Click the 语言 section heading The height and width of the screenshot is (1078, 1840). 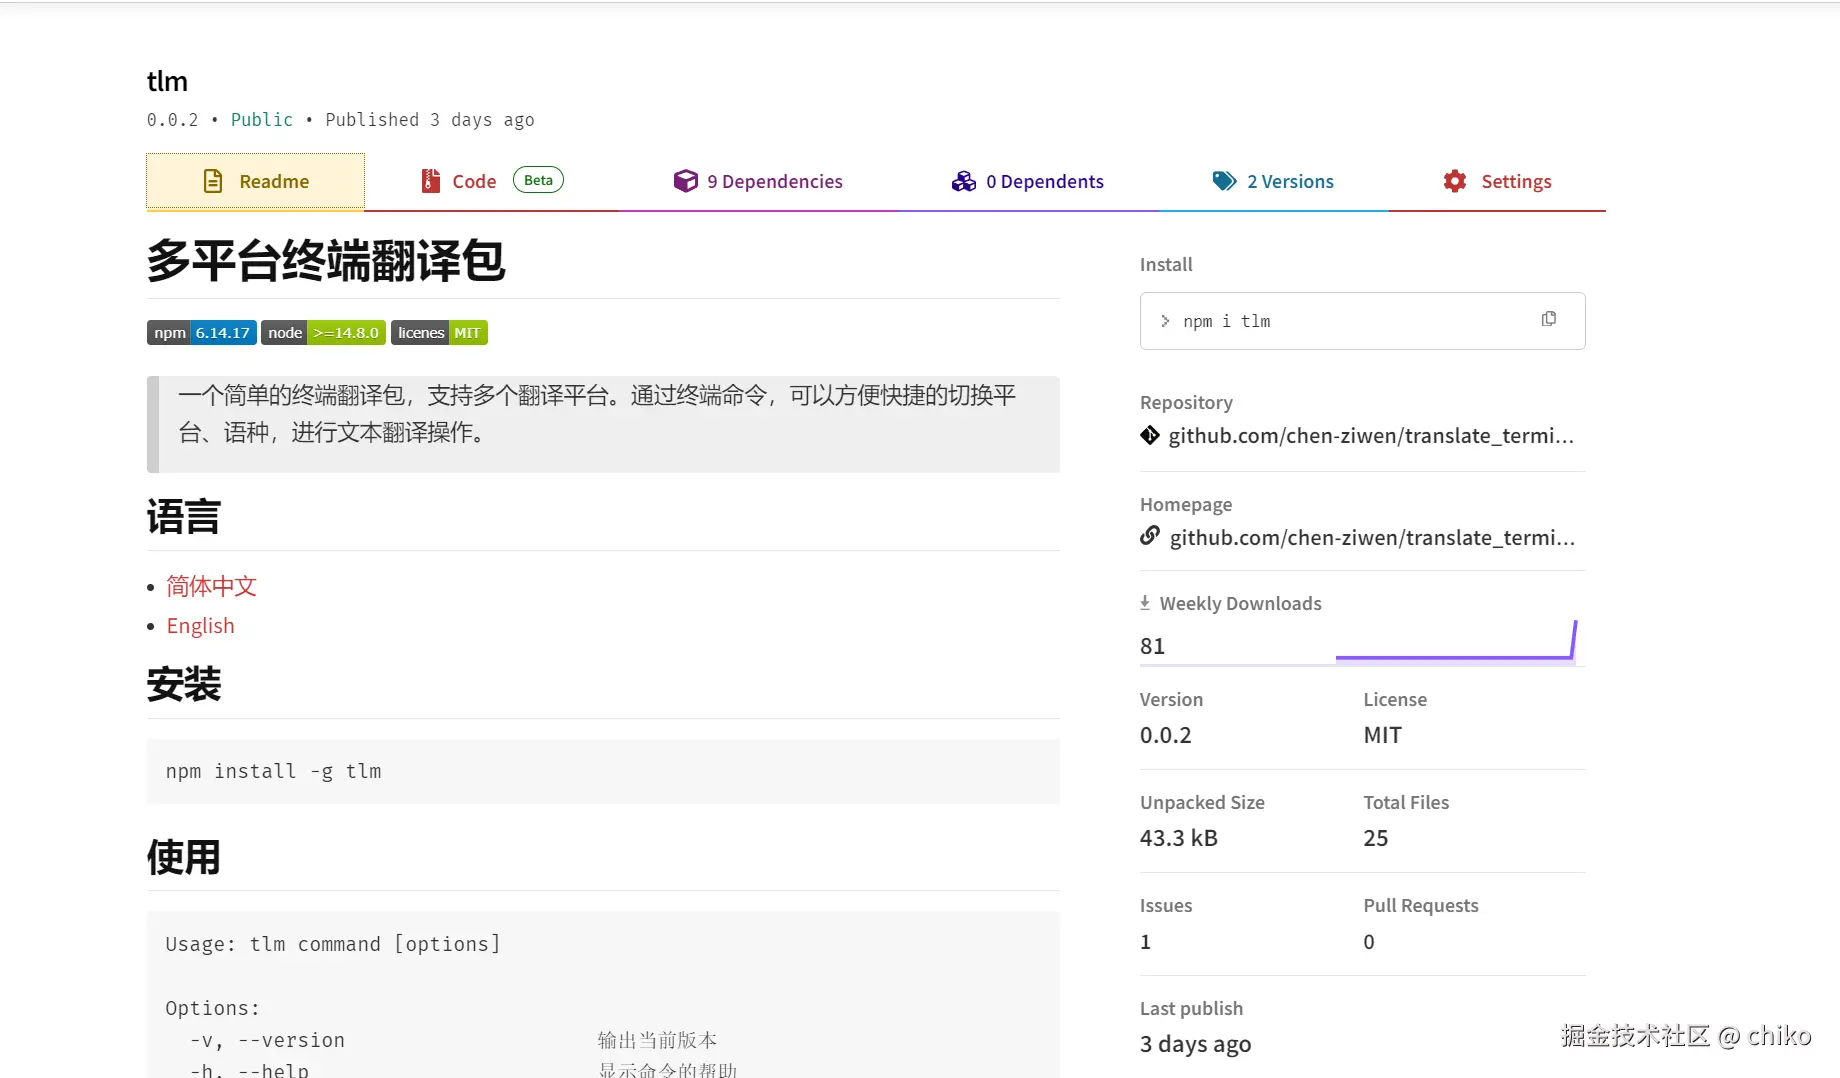pyautogui.click(x=183, y=517)
